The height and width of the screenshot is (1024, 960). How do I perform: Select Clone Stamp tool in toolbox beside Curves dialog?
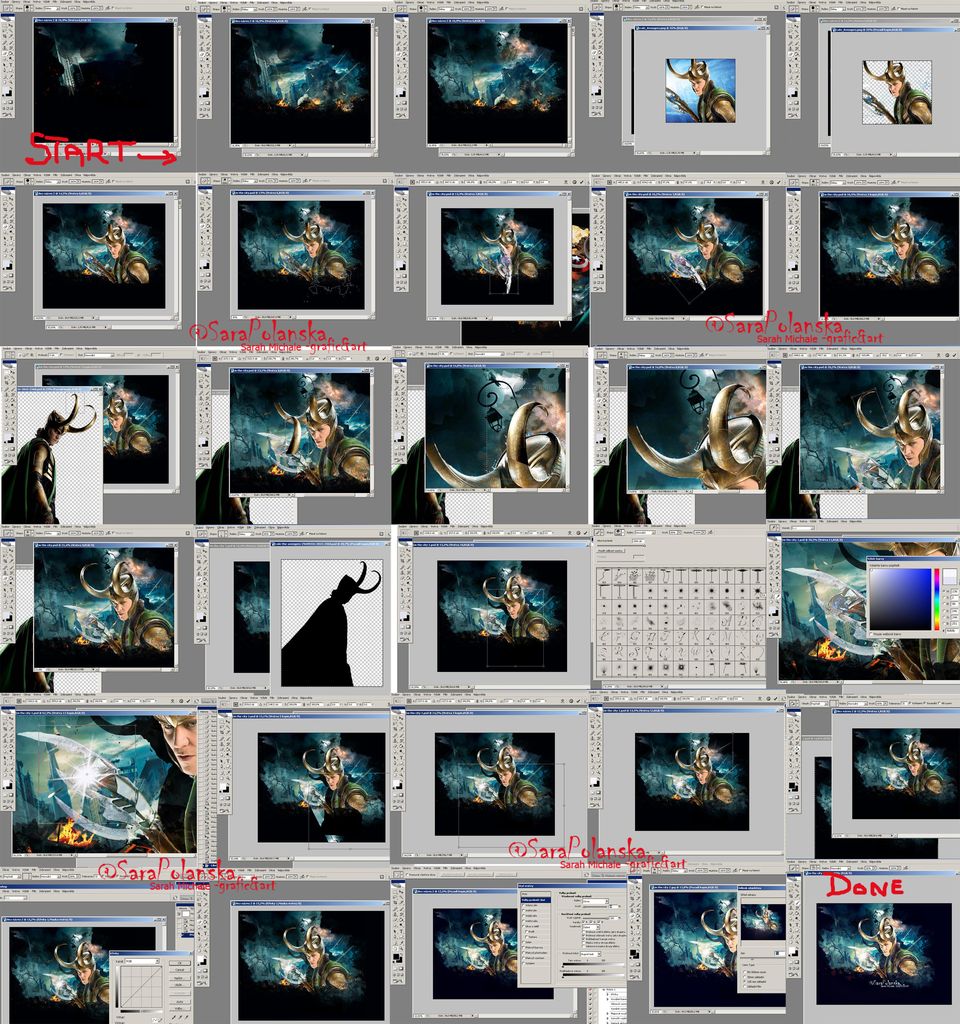click(199, 917)
